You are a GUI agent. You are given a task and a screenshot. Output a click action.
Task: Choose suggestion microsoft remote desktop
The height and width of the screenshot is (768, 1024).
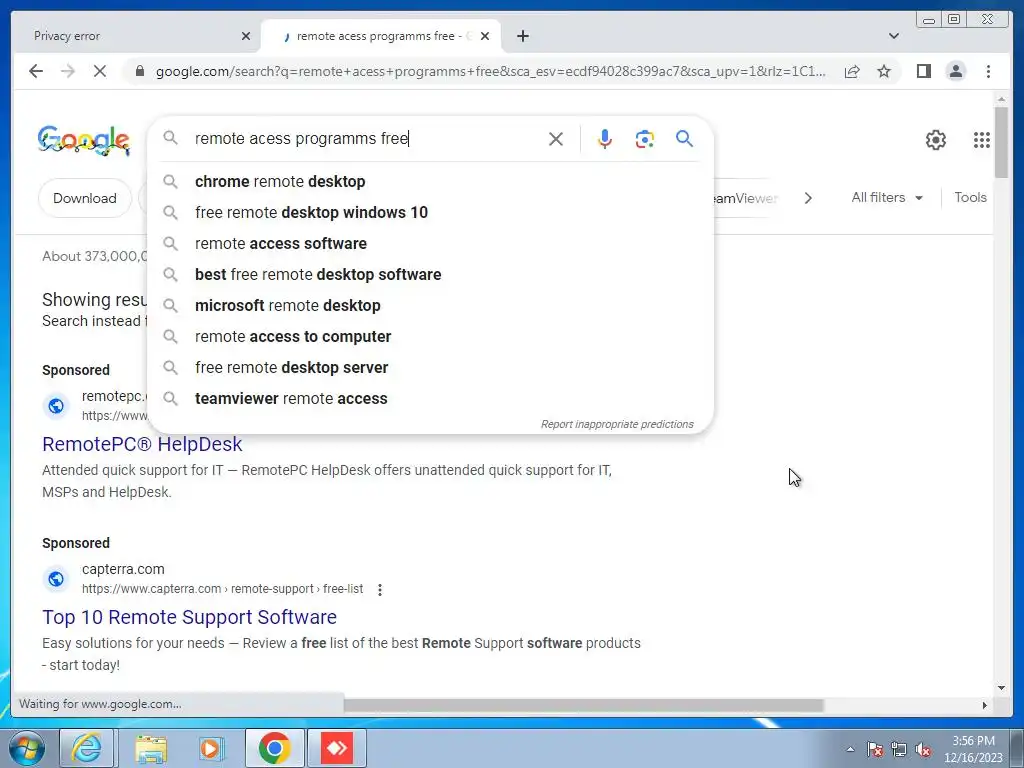click(431, 306)
